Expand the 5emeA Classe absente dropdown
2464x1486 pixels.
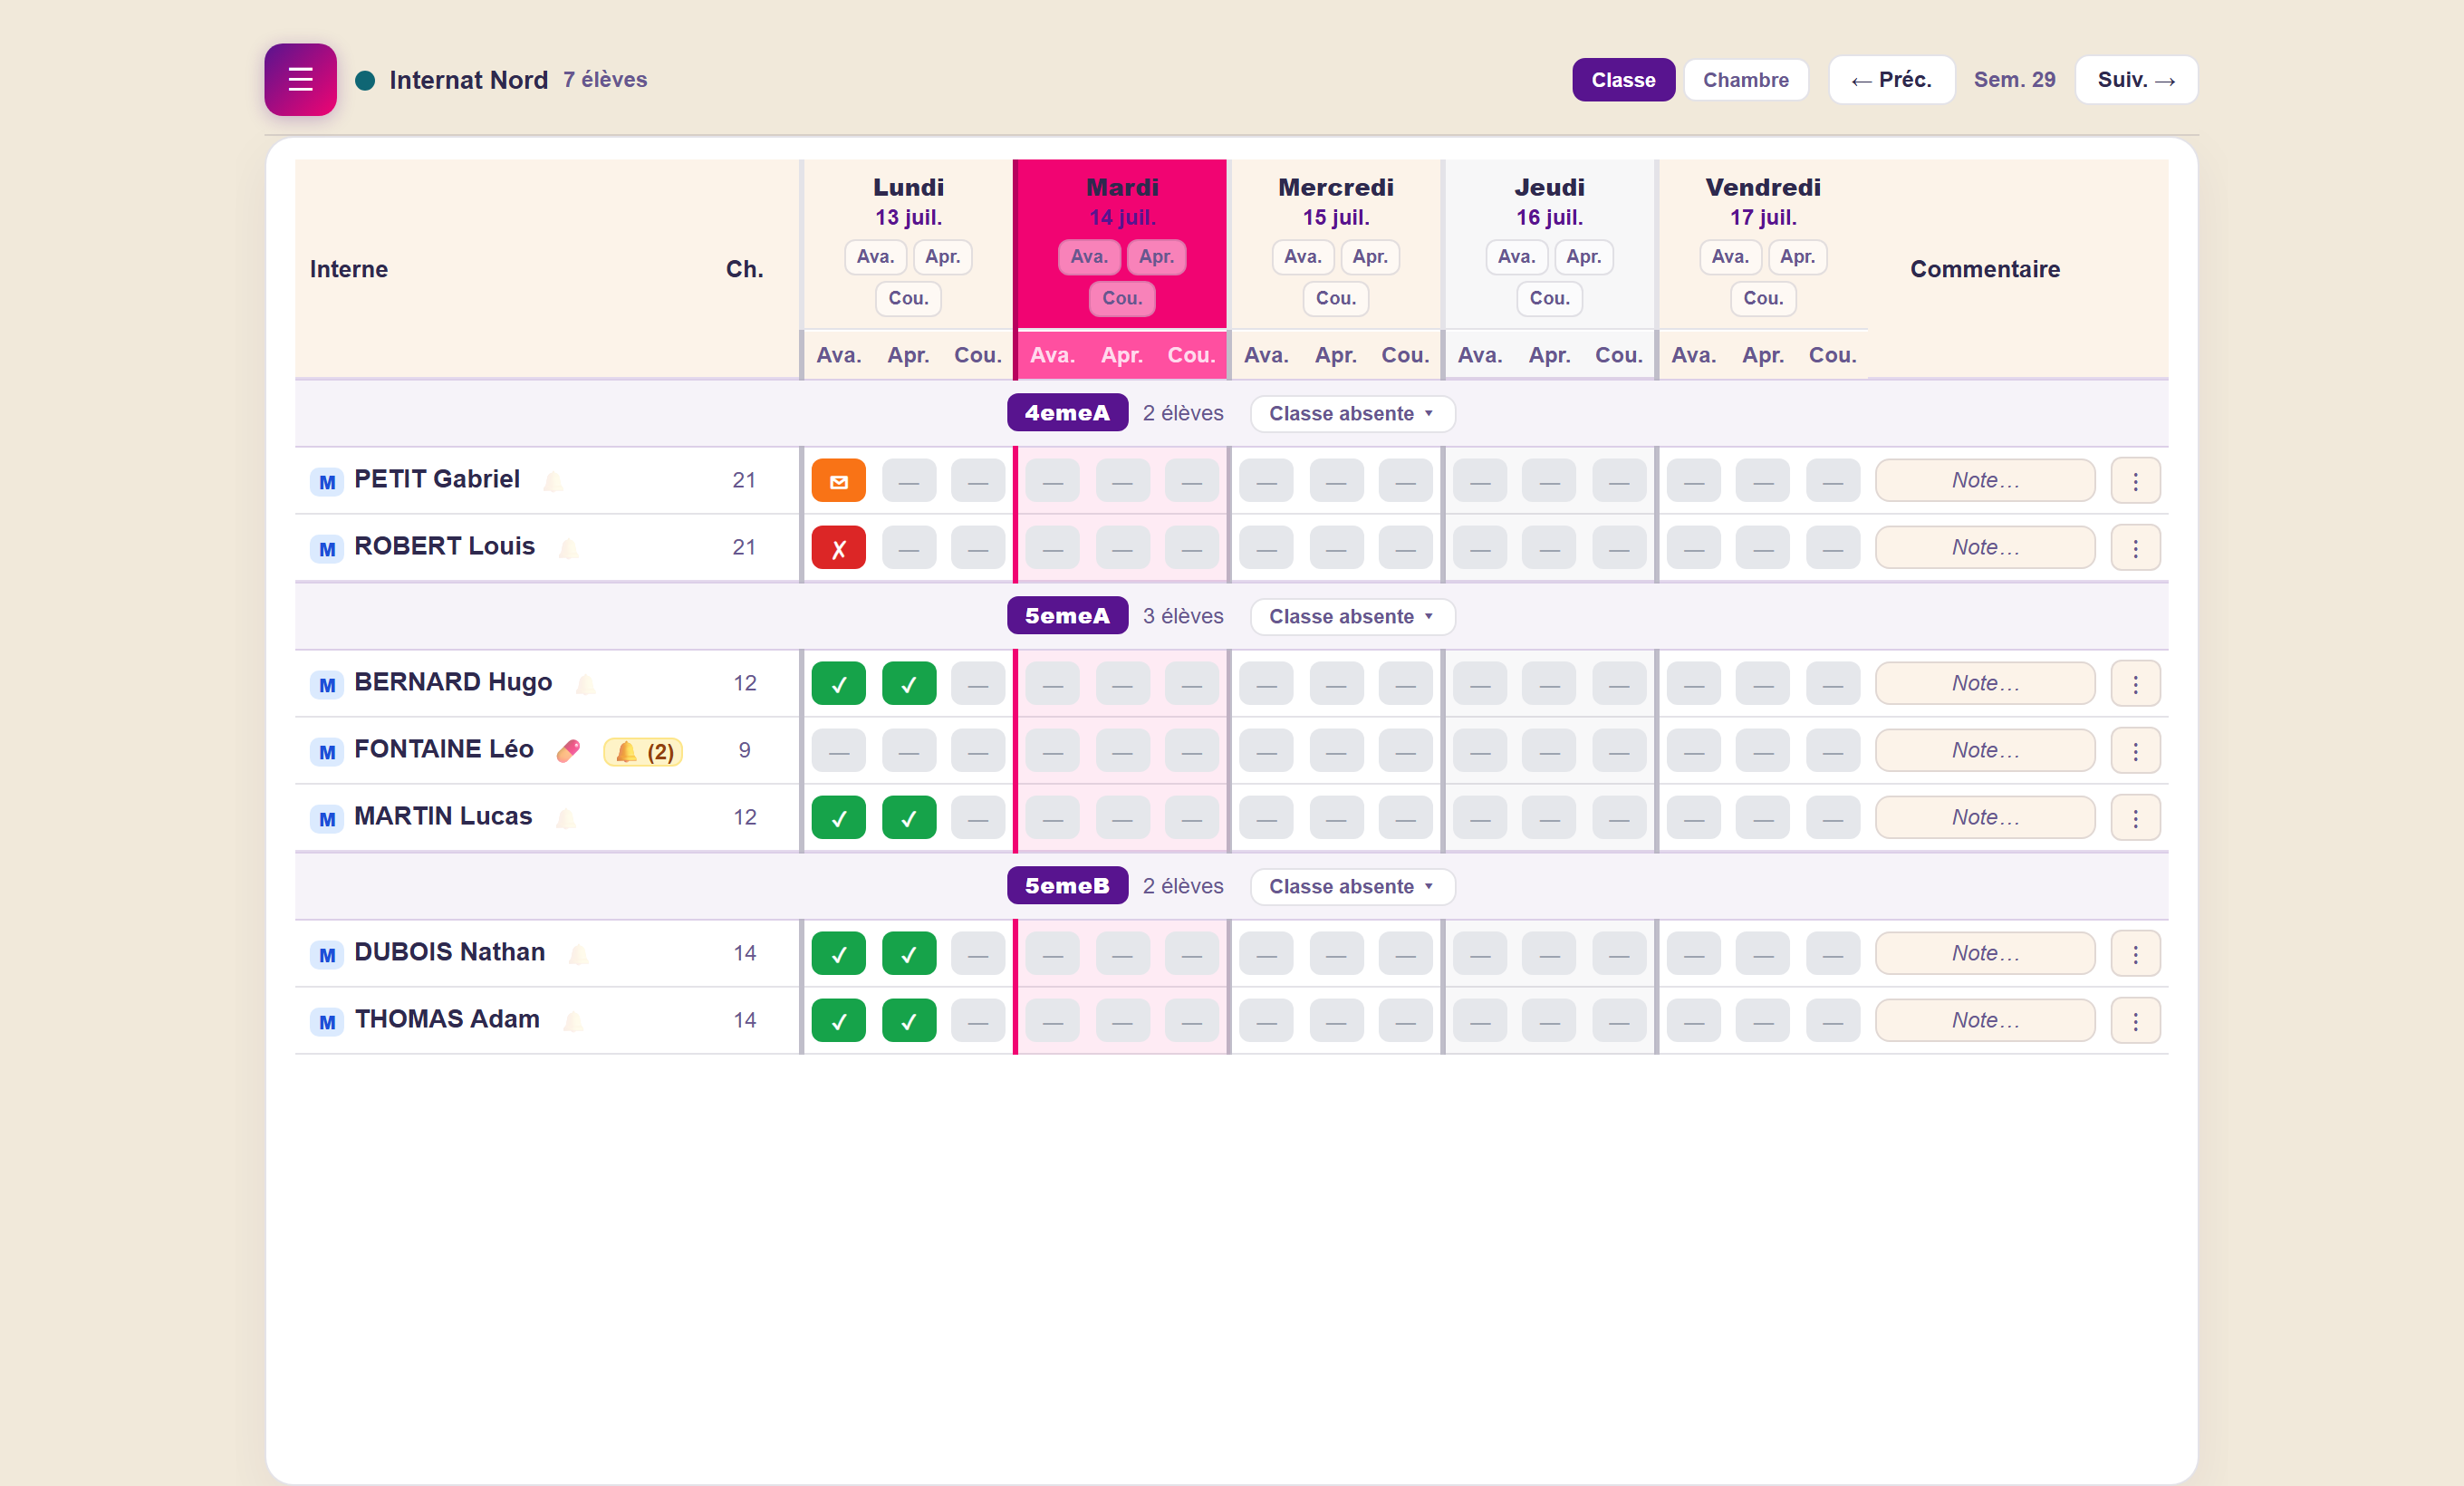point(1352,616)
